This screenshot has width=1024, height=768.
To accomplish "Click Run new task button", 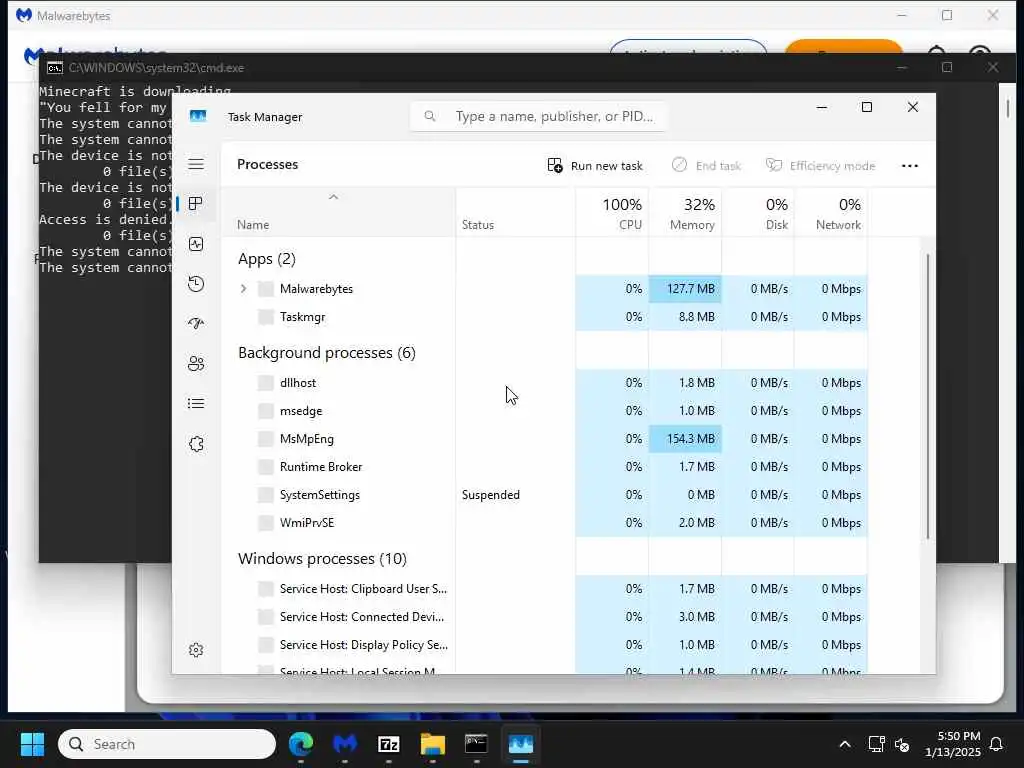I will [595, 166].
